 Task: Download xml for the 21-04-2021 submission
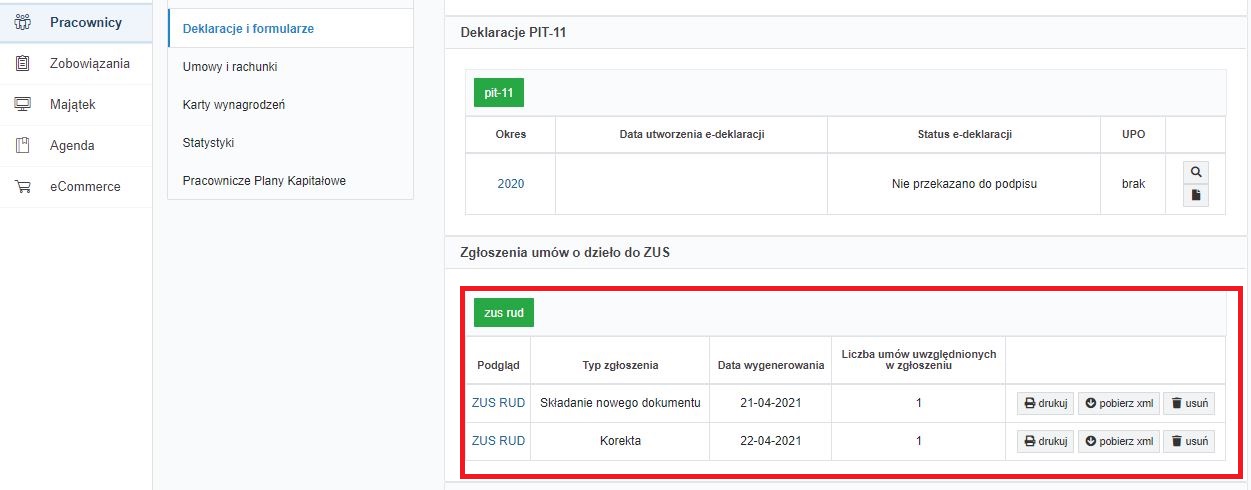(x=1118, y=403)
